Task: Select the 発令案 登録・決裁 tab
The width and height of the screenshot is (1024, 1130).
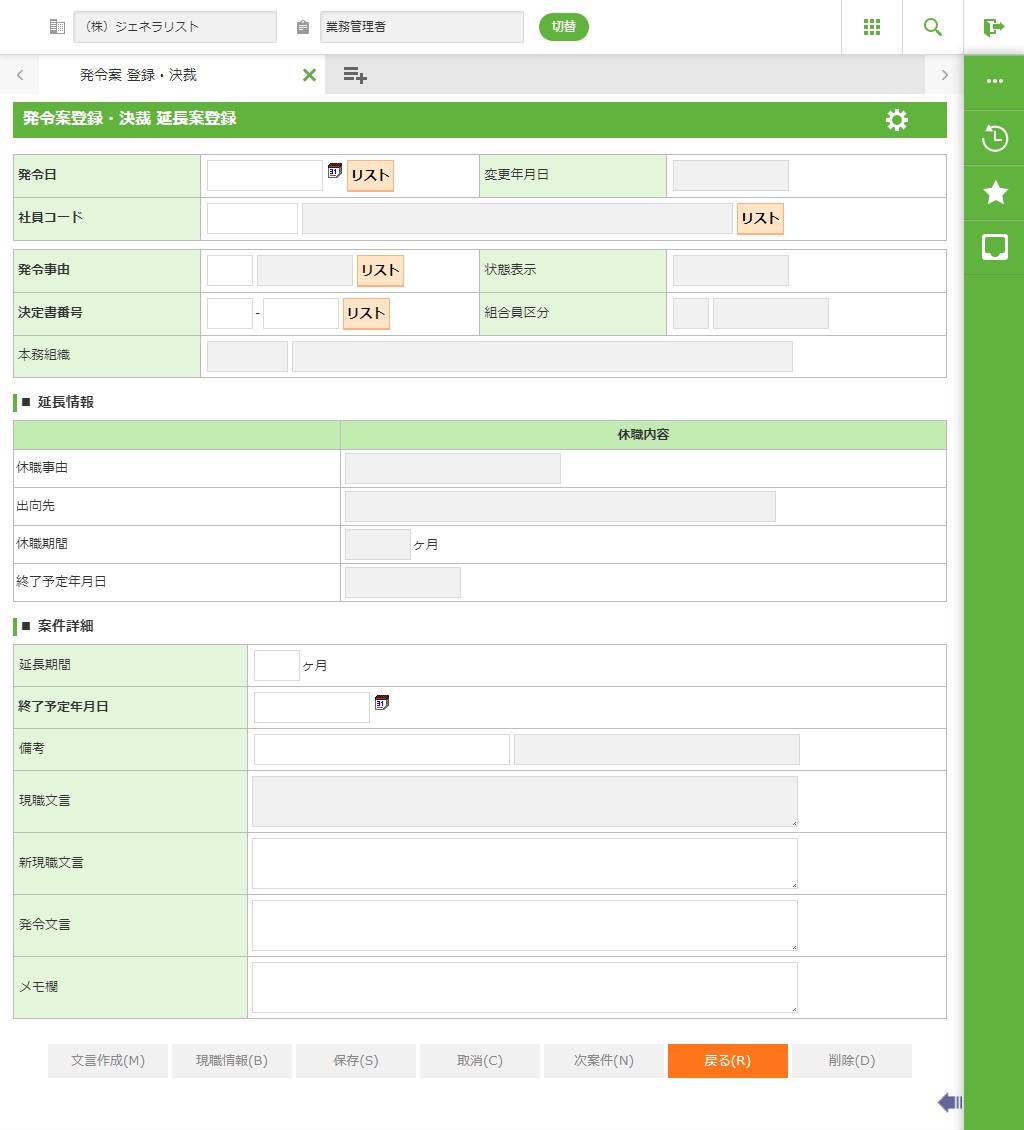Action: tap(138, 75)
